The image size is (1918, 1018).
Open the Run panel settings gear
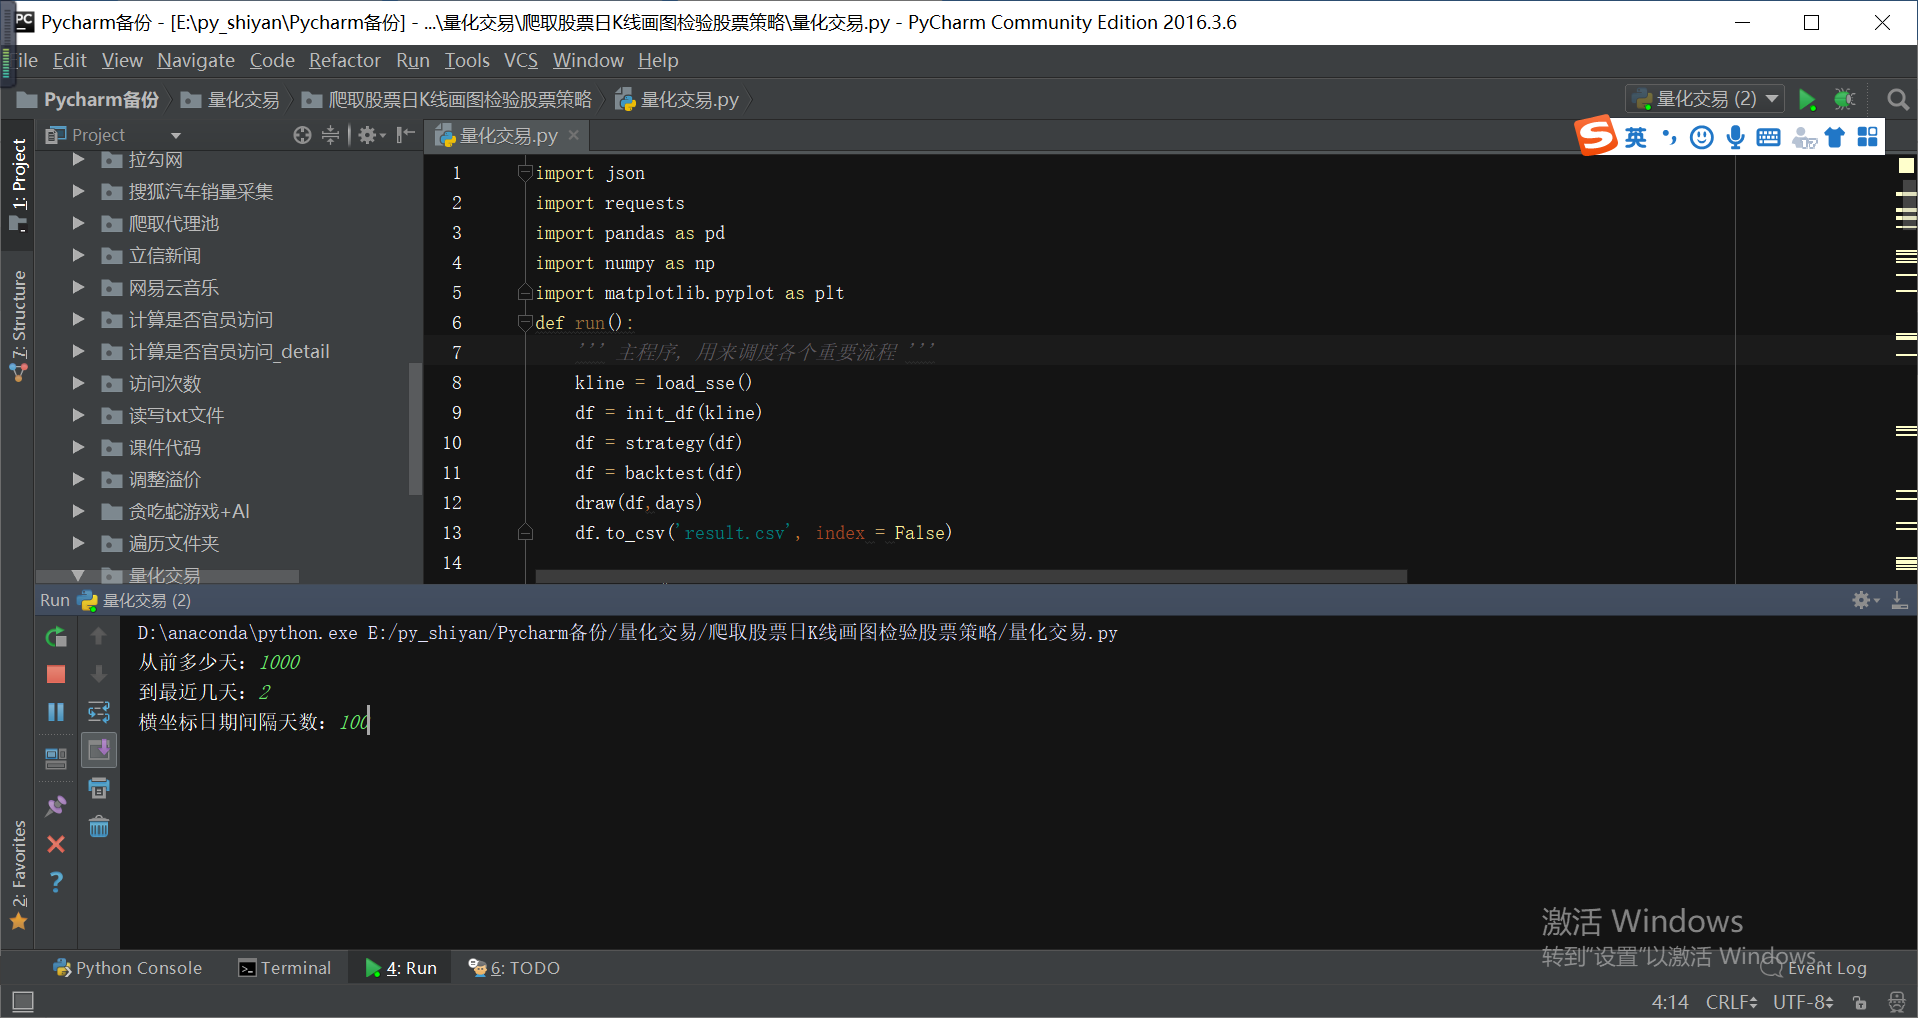[1864, 600]
